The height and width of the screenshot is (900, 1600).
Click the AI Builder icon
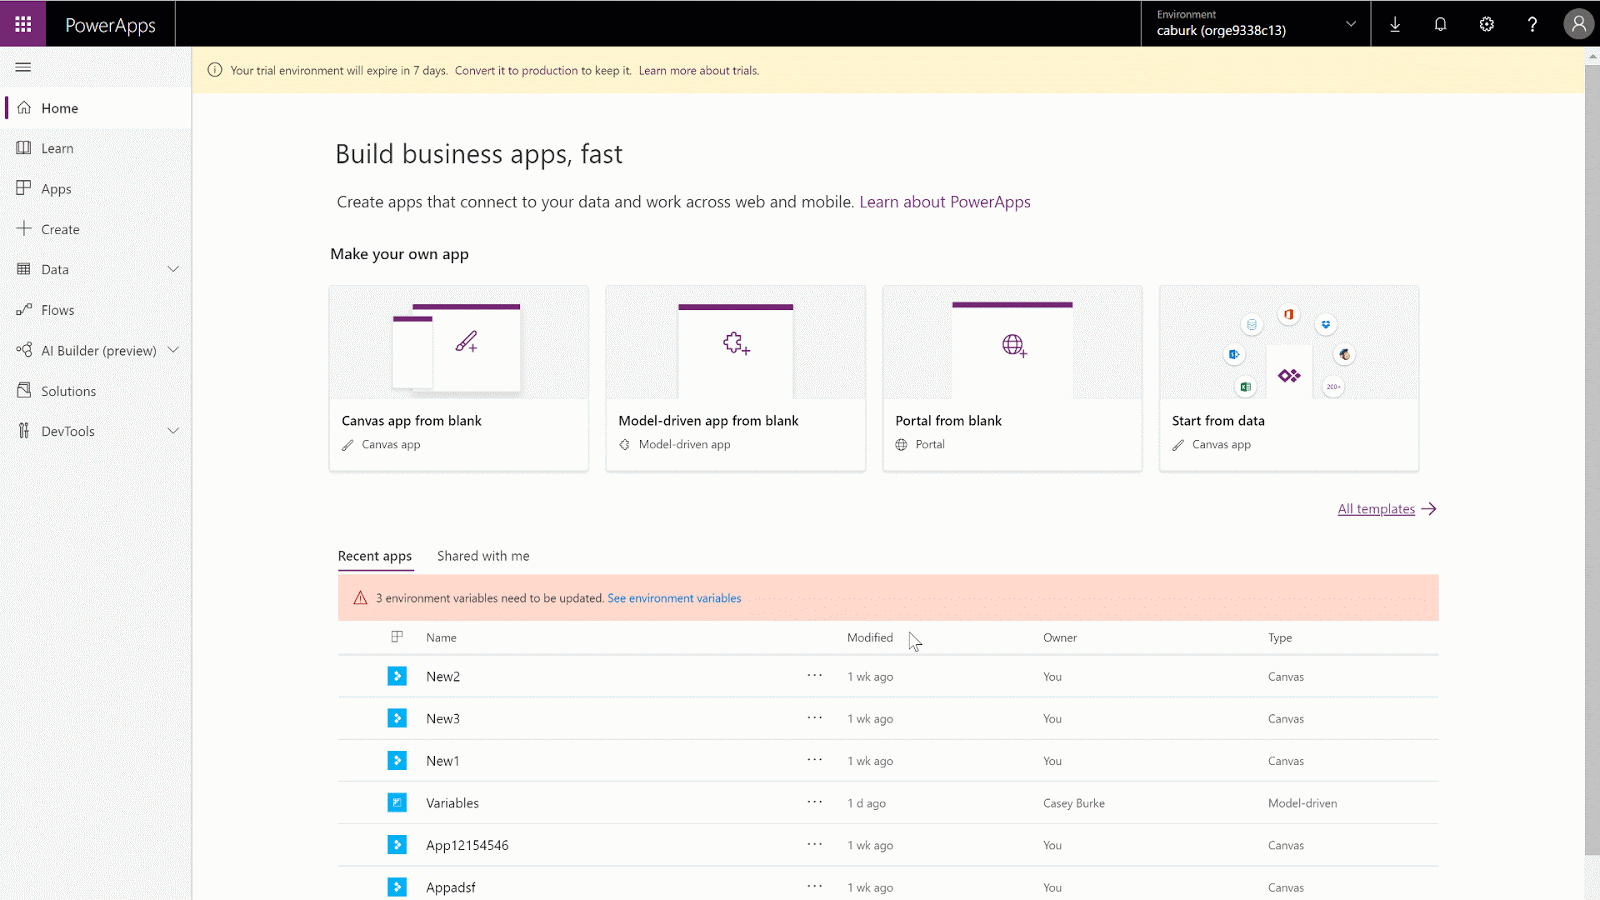pos(24,350)
